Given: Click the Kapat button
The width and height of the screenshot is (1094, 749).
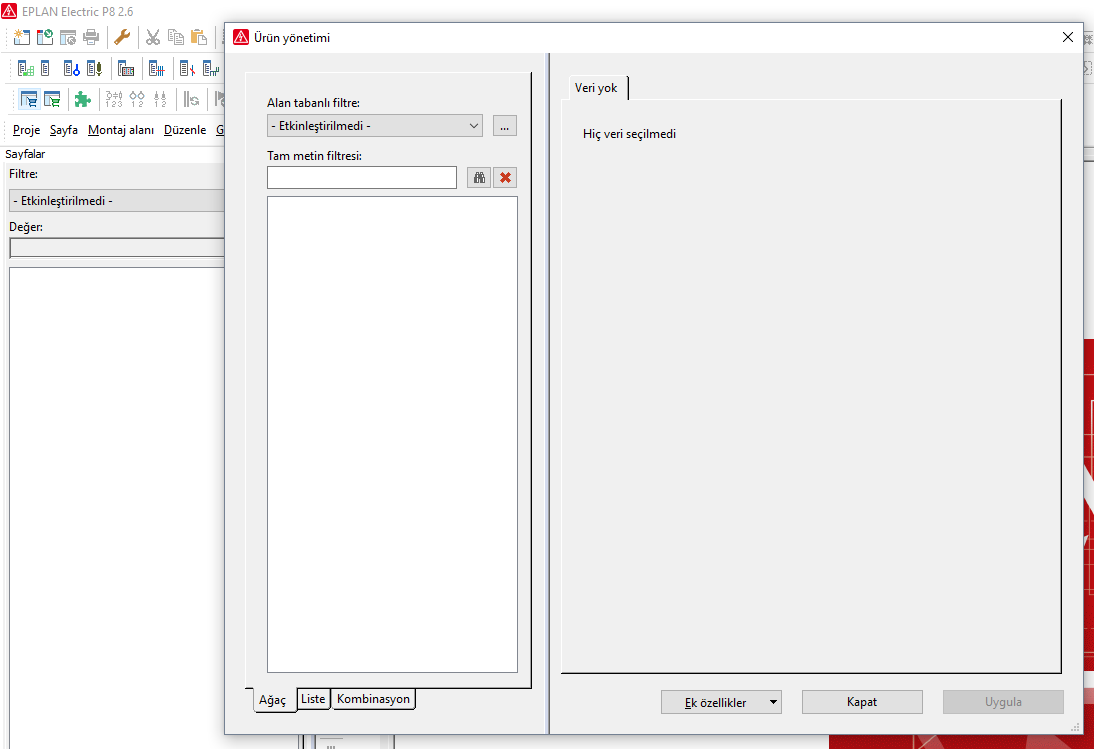Looking at the screenshot, I should (862, 702).
